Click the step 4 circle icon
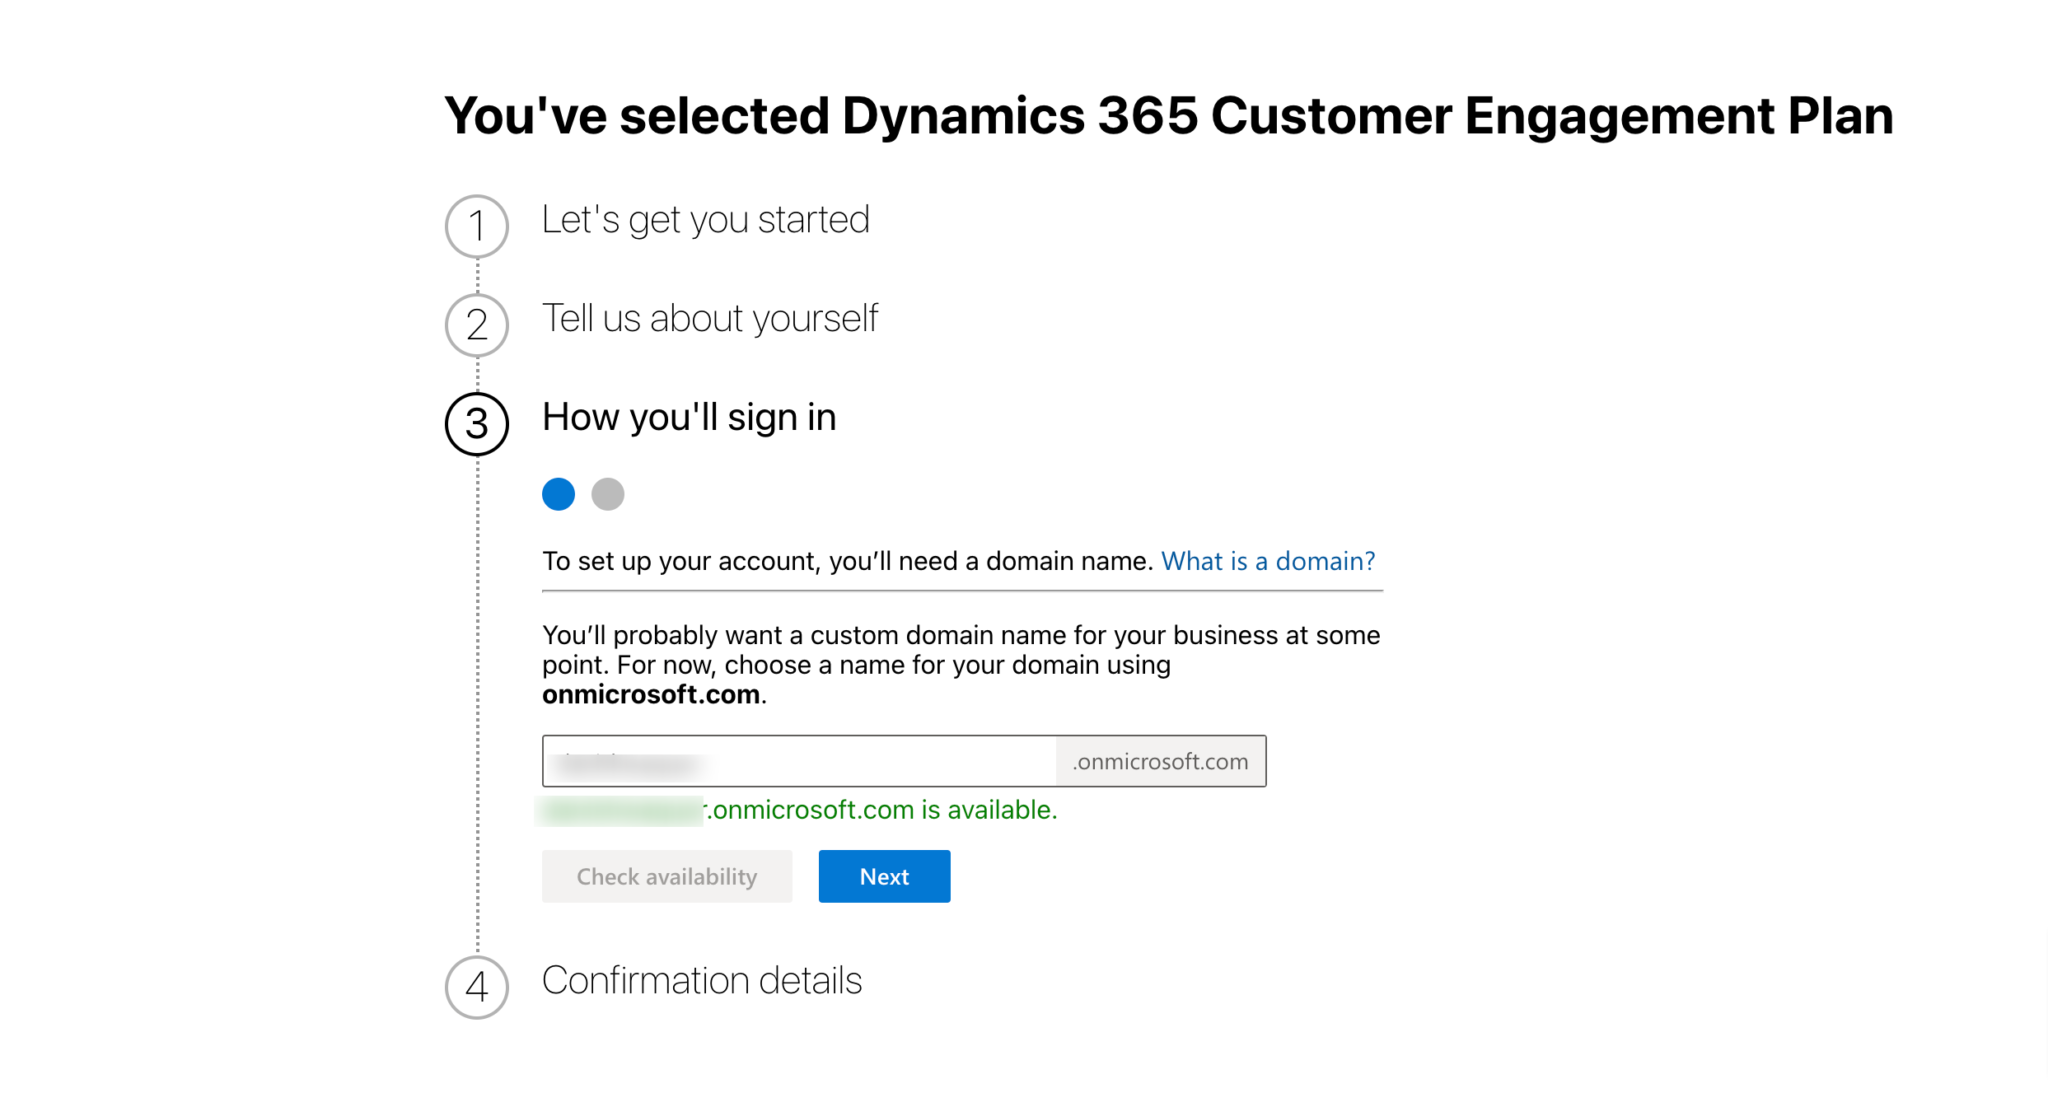 click(x=476, y=988)
